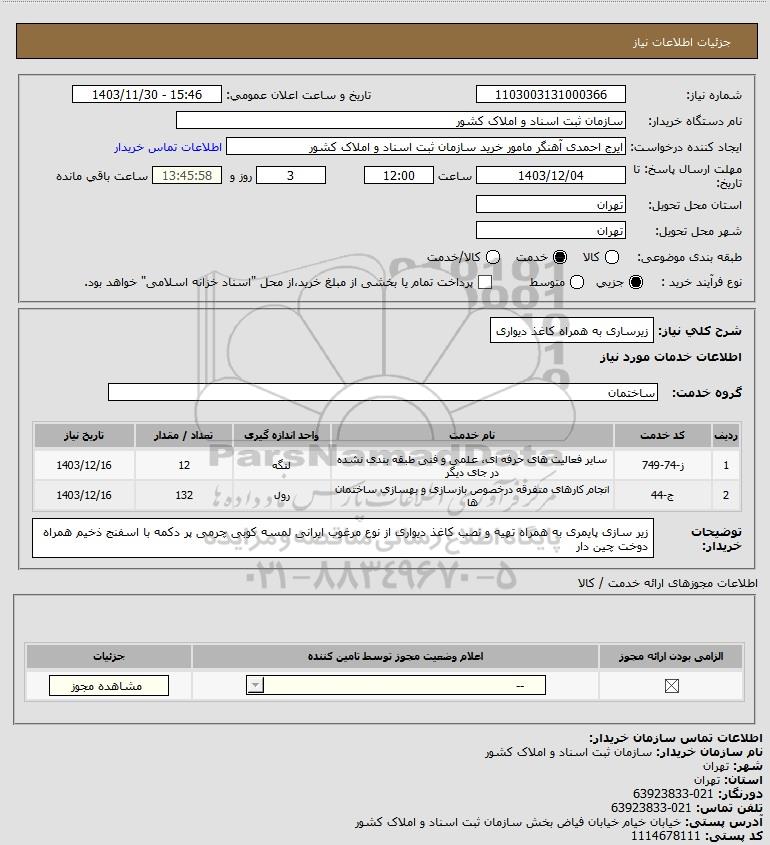Image resolution: width=770 pixels, height=845 pixels.
Task: Click the buyer organization name field
Action: coord(401,121)
